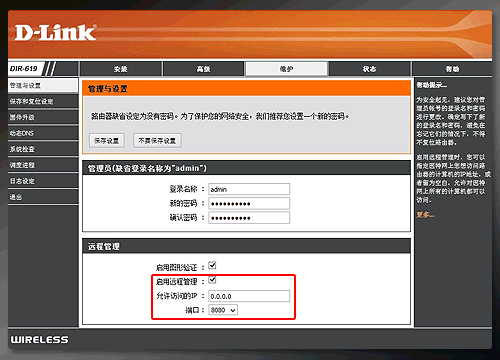Open 保存和复位设定 sidebar item
Screen dimensions: 500x360
pos(43,101)
